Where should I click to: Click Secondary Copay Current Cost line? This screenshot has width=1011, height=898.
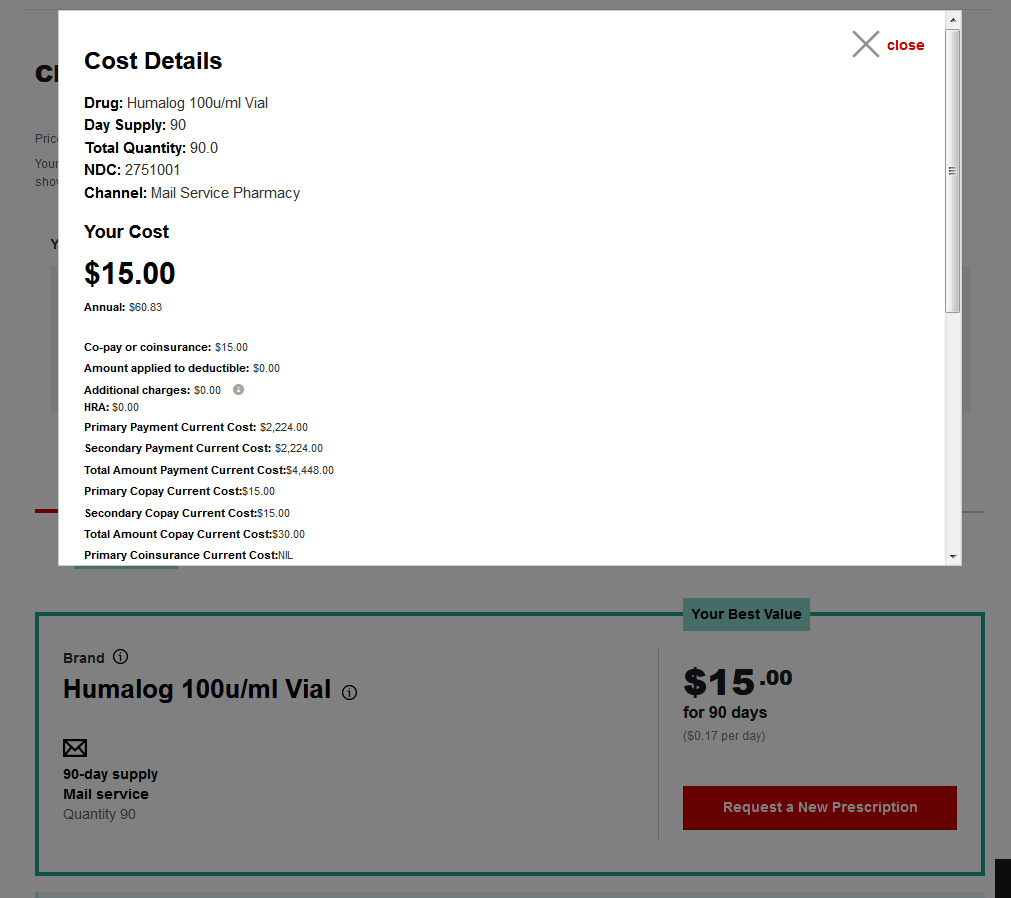click(187, 513)
